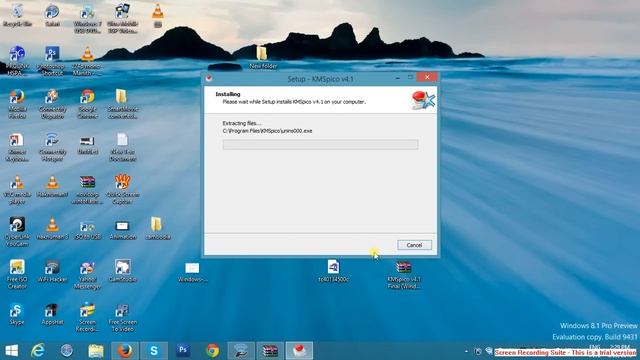Close the KMSpico setup window
This screenshot has width=640, height=360.
pyautogui.click(x=427, y=77)
